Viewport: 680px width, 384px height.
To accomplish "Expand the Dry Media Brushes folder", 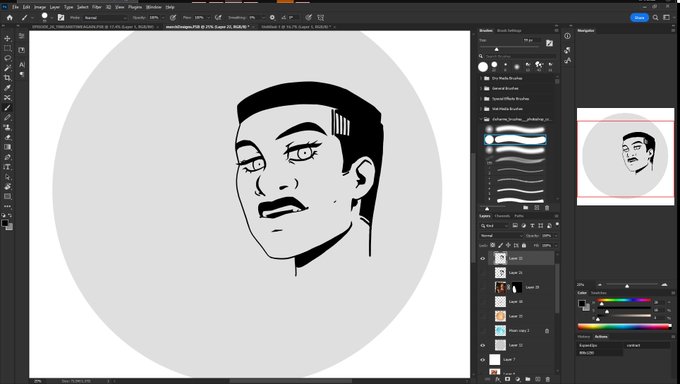I will click(x=481, y=78).
